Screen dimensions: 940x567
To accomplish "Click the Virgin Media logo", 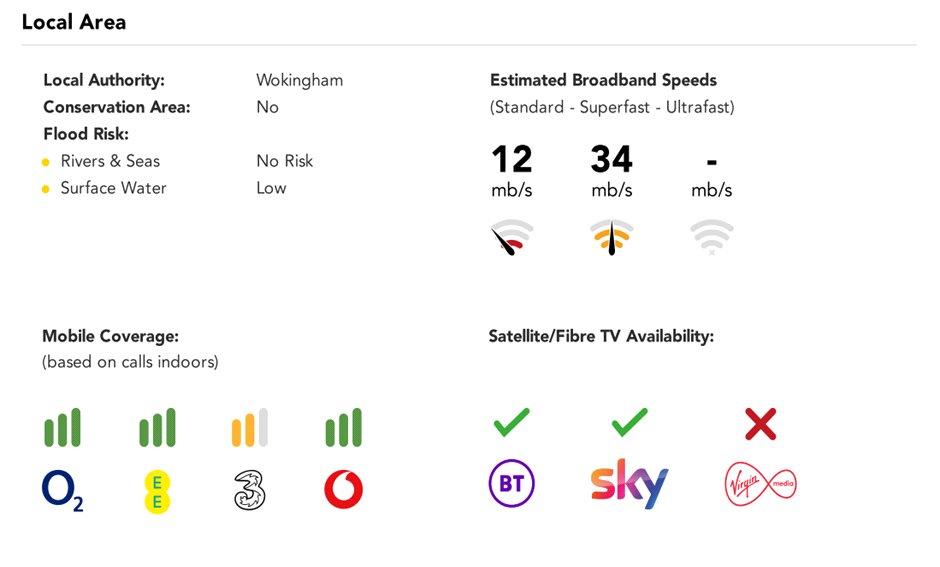I will [x=761, y=483].
